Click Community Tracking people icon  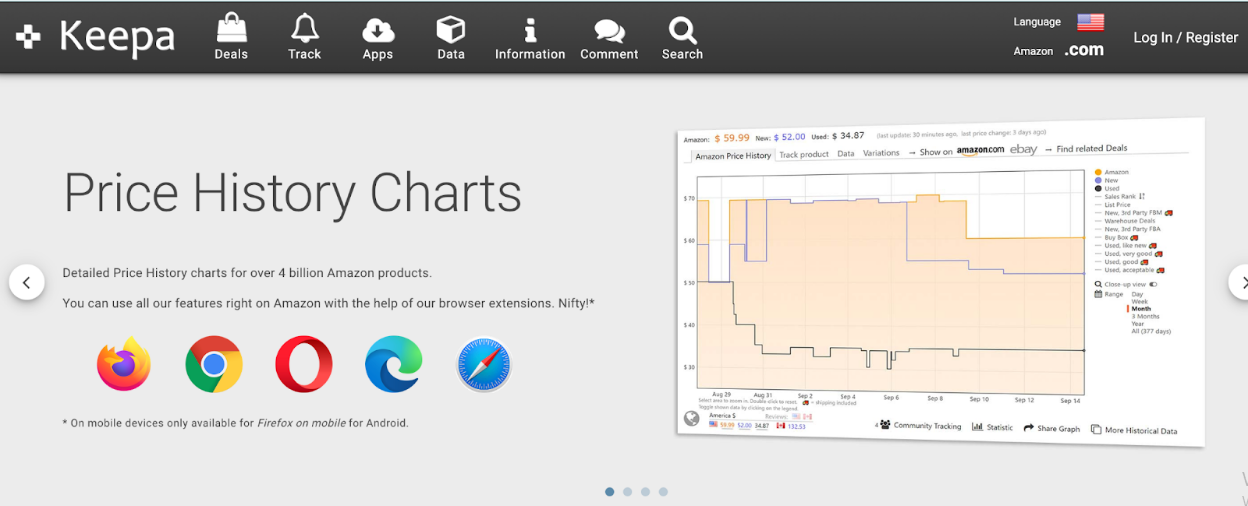click(885, 424)
